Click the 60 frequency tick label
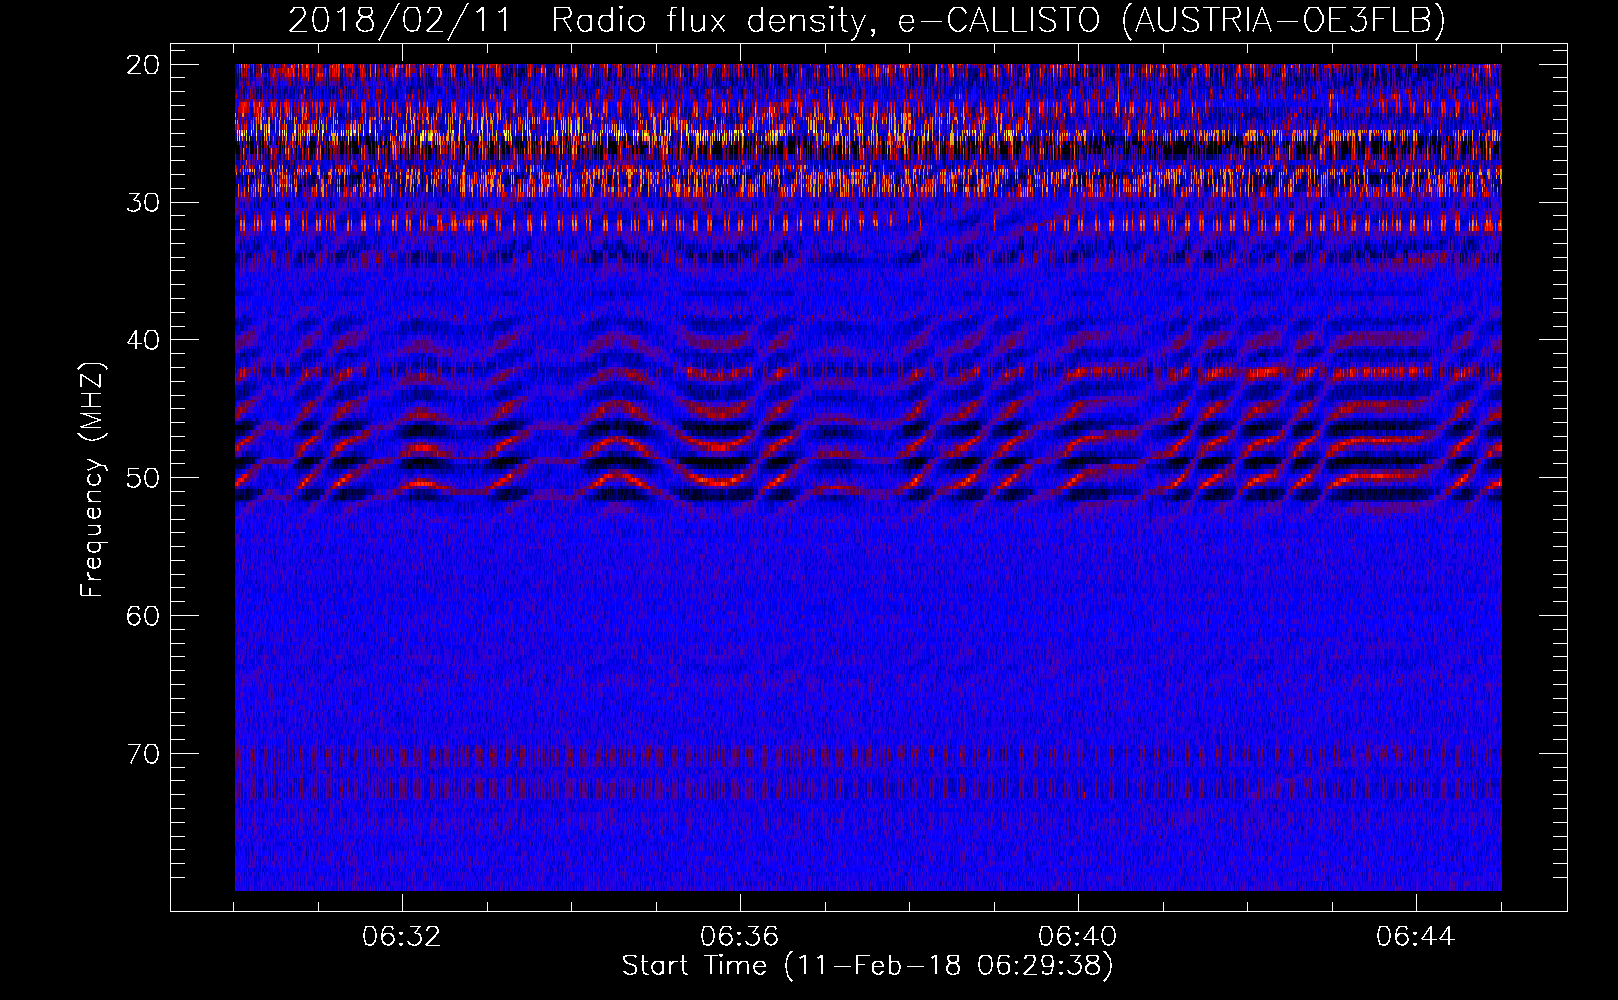Screen dimensions: 1618x1000 144,616
